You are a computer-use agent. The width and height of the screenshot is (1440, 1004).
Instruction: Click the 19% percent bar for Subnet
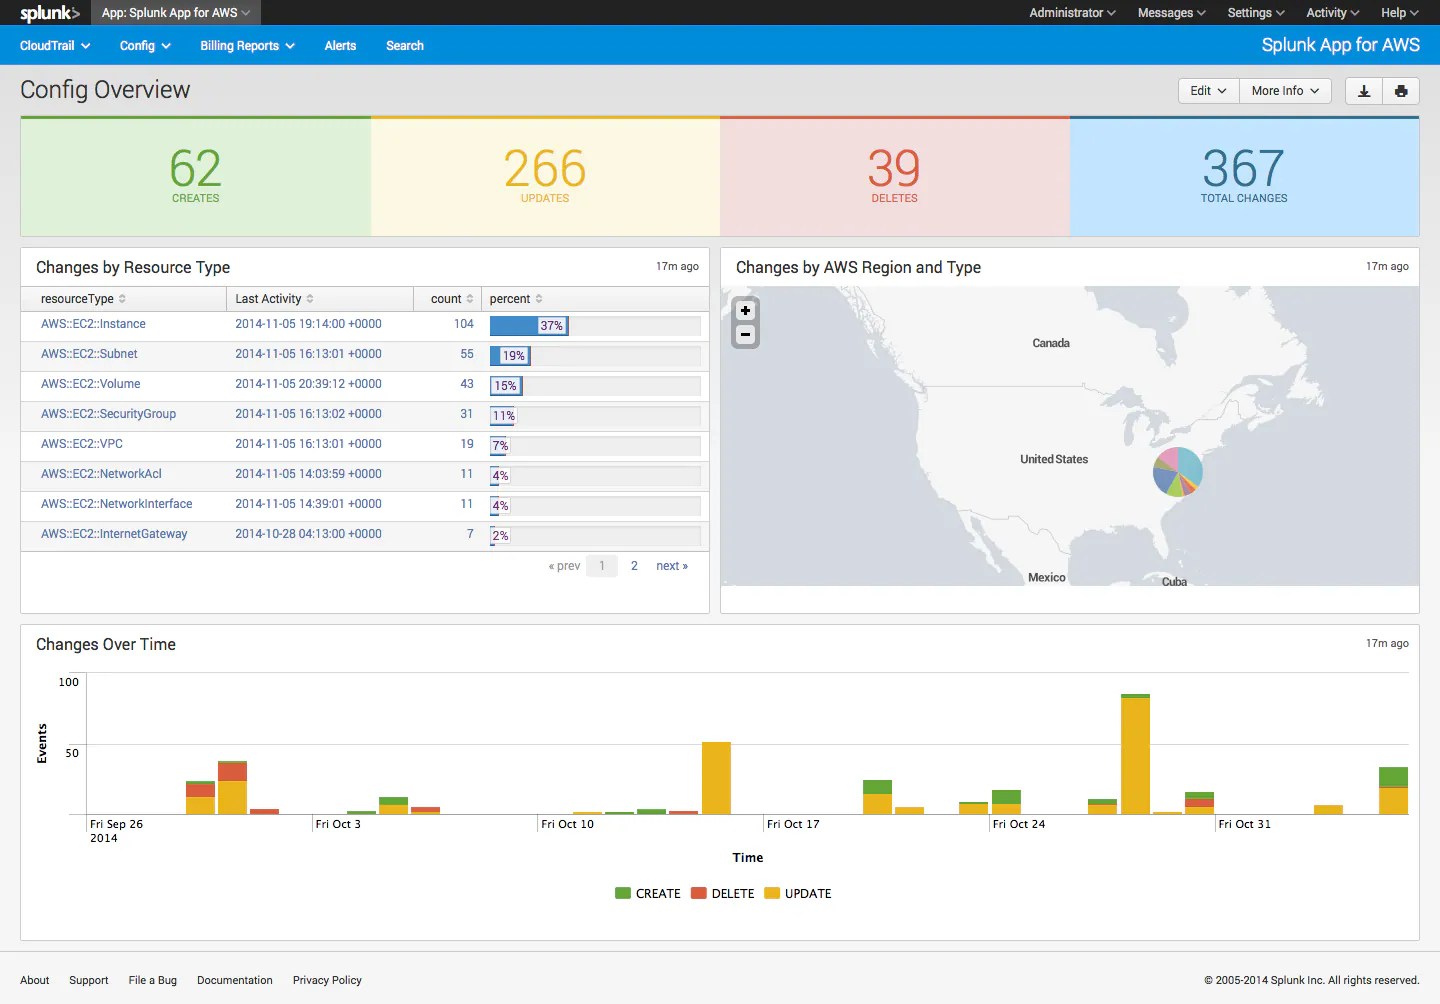[x=510, y=356]
